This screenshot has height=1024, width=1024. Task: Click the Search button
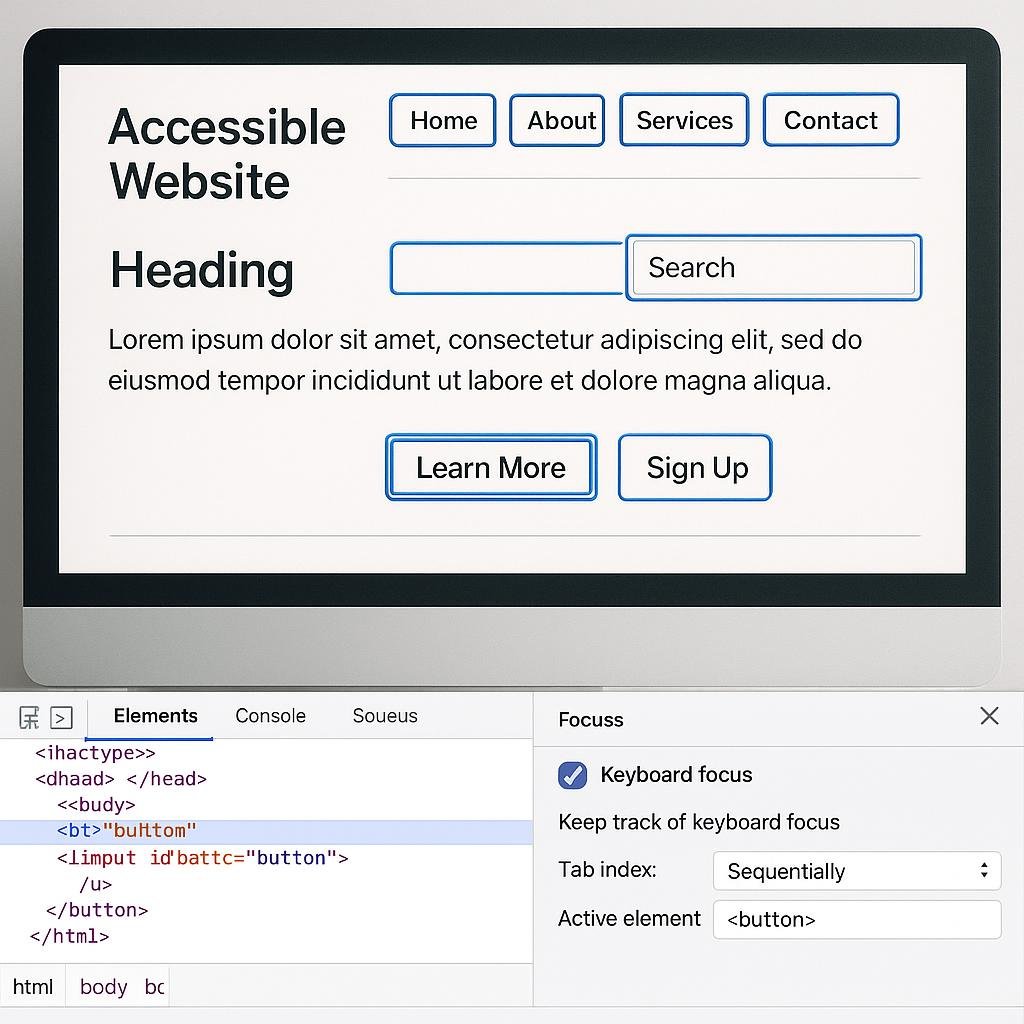pos(773,267)
